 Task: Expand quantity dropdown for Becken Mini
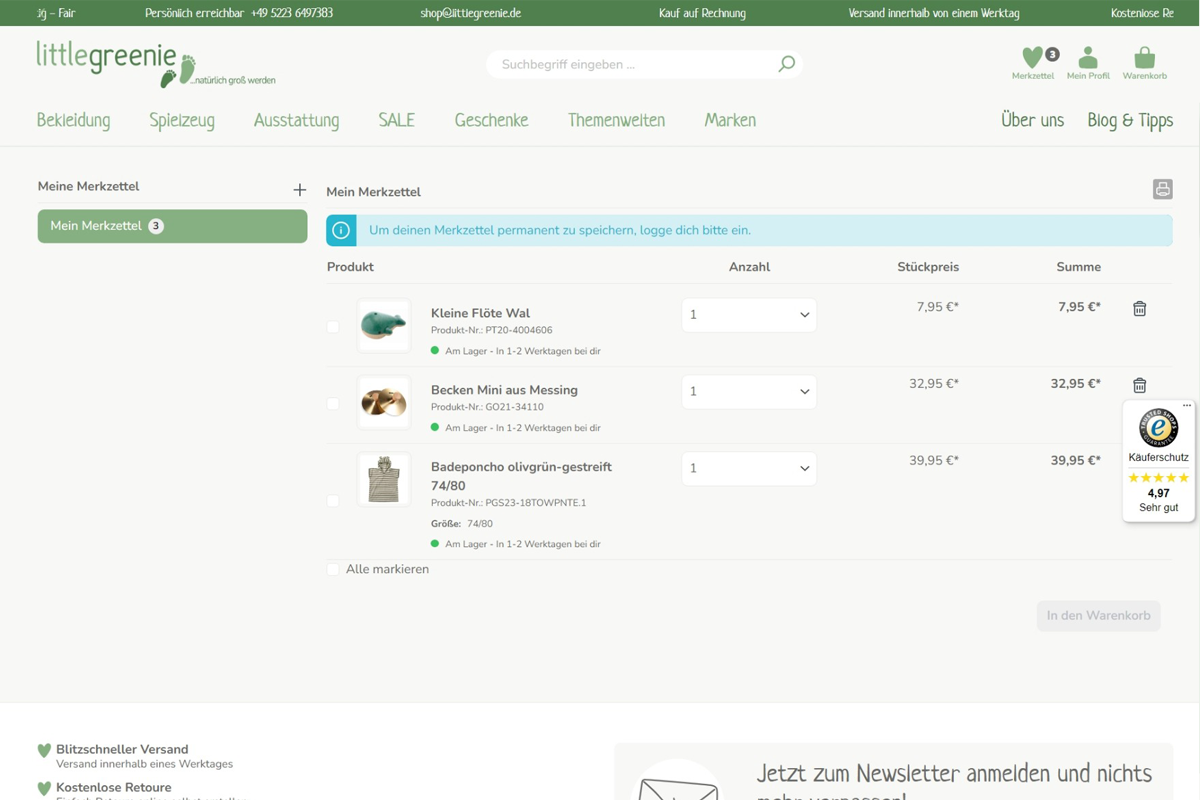(x=749, y=392)
